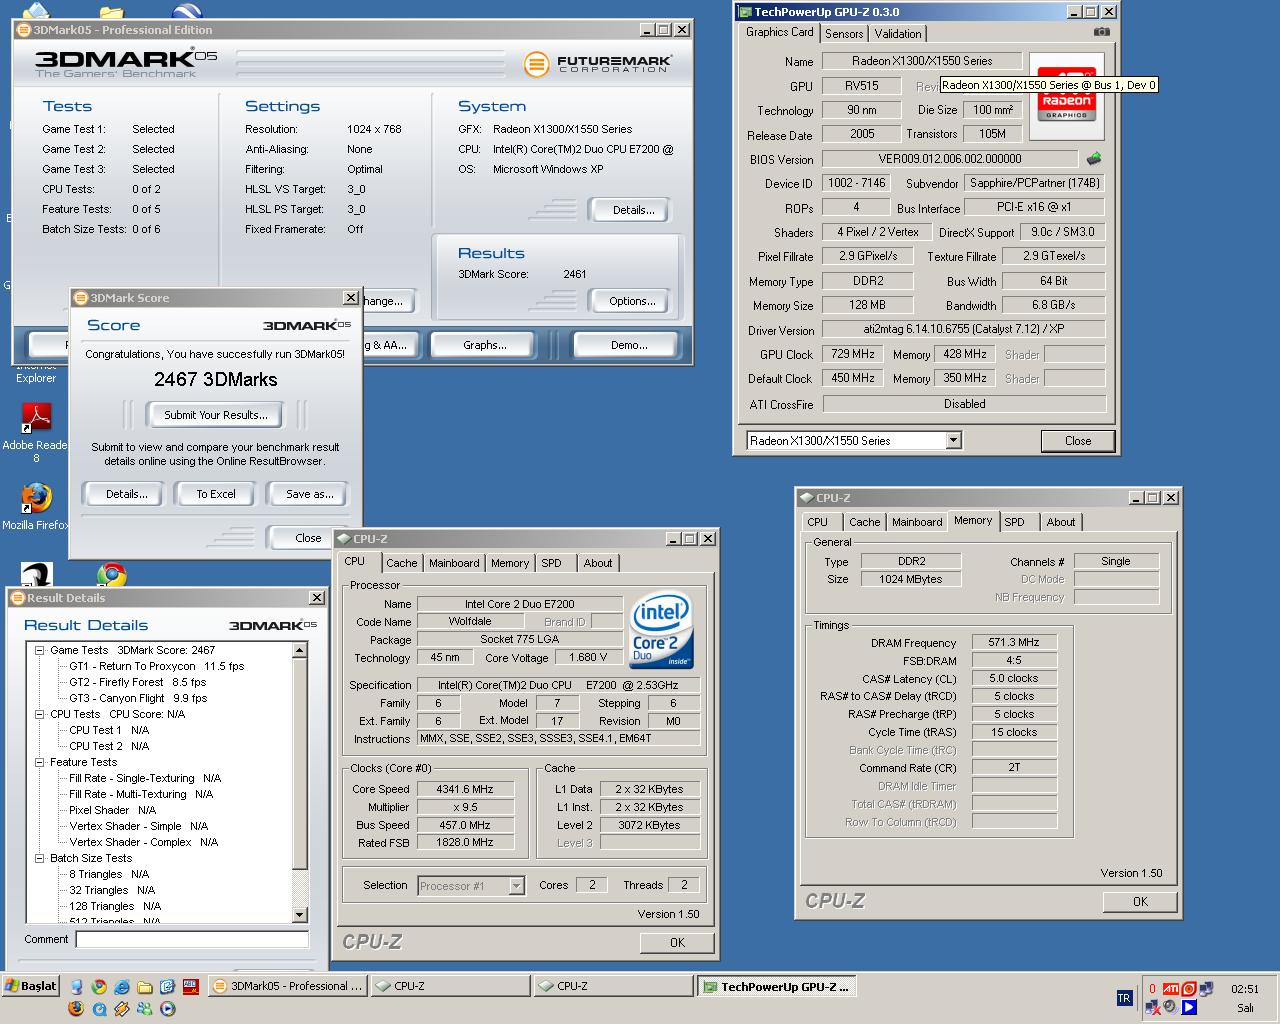Click the Result Details scrollbar down arrow
The image size is (1280, 1024).
(300, 915)
